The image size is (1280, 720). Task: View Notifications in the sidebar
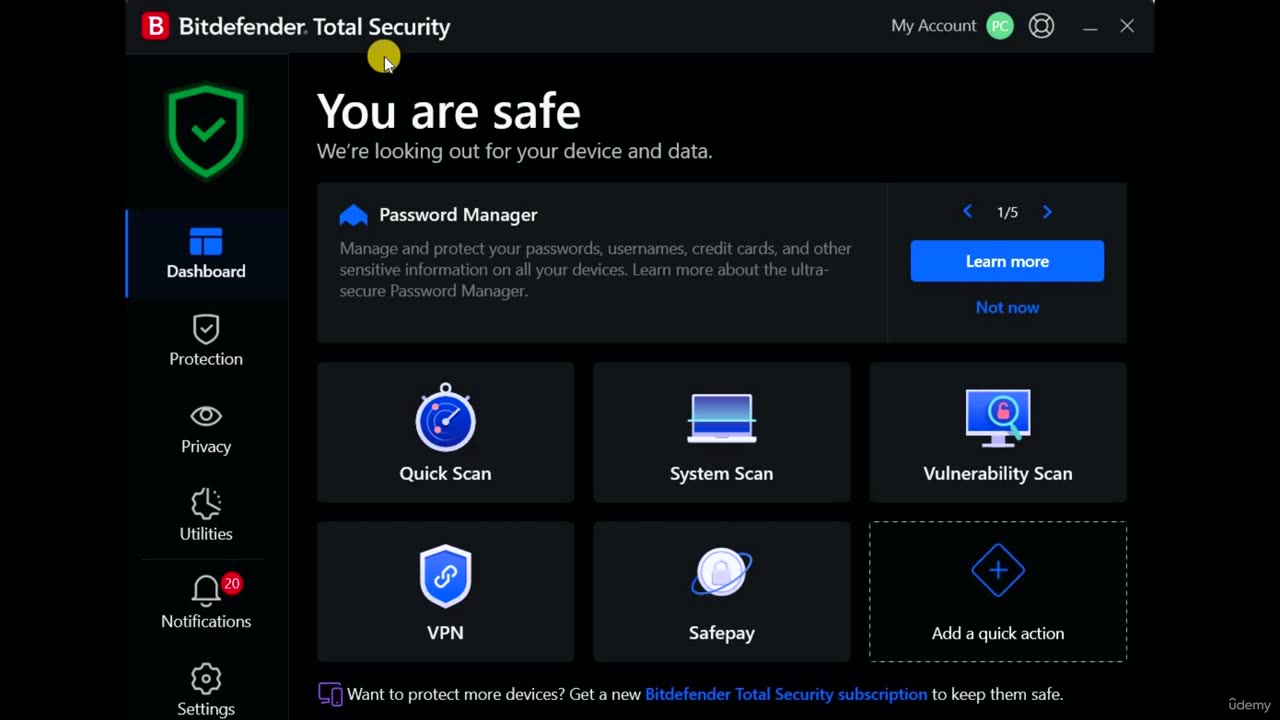tap(206, 603)
